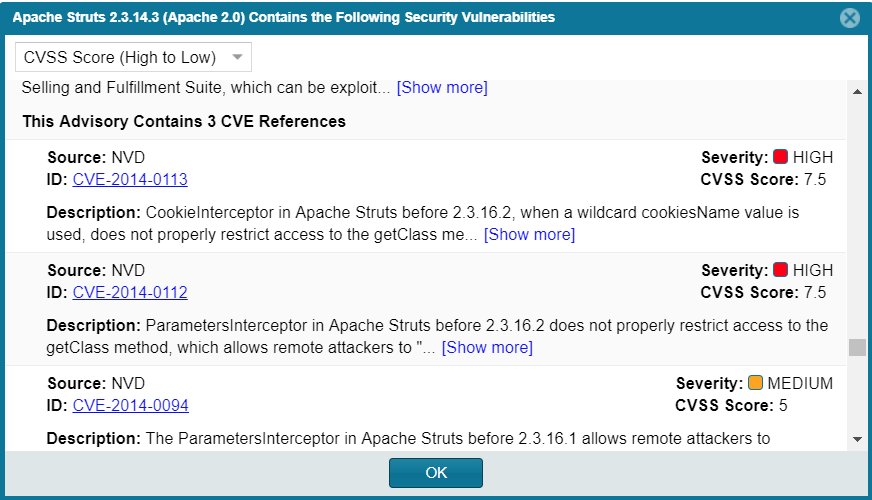Open the CVE-2014-0113 link
Viewport: 872px width, 500px height.
[x=130, y=180]
